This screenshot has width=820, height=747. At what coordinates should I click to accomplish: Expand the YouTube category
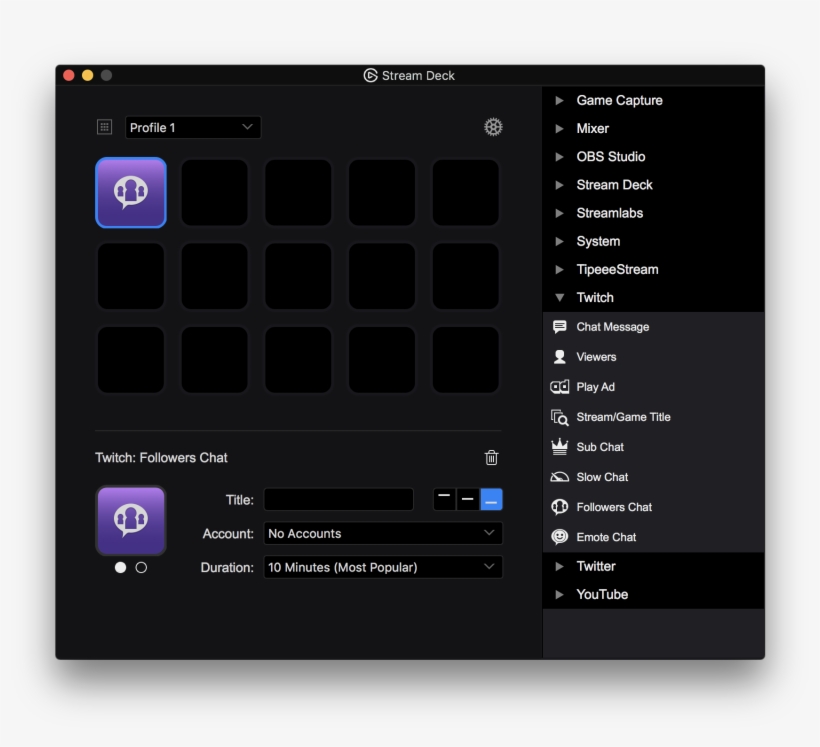tap(560, 594)
